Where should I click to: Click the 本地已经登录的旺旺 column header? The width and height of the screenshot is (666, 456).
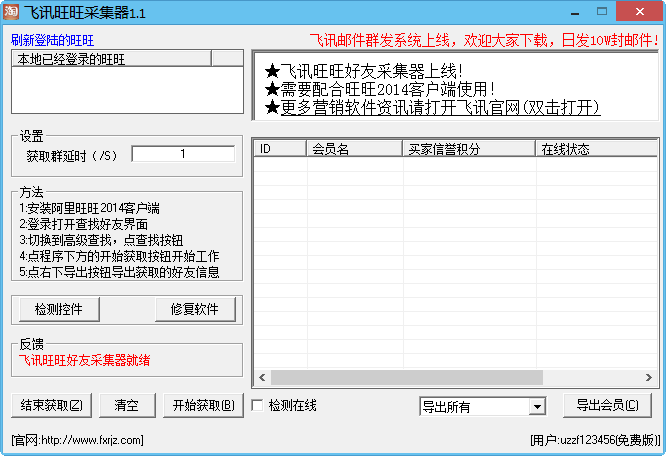pos(111,59)
